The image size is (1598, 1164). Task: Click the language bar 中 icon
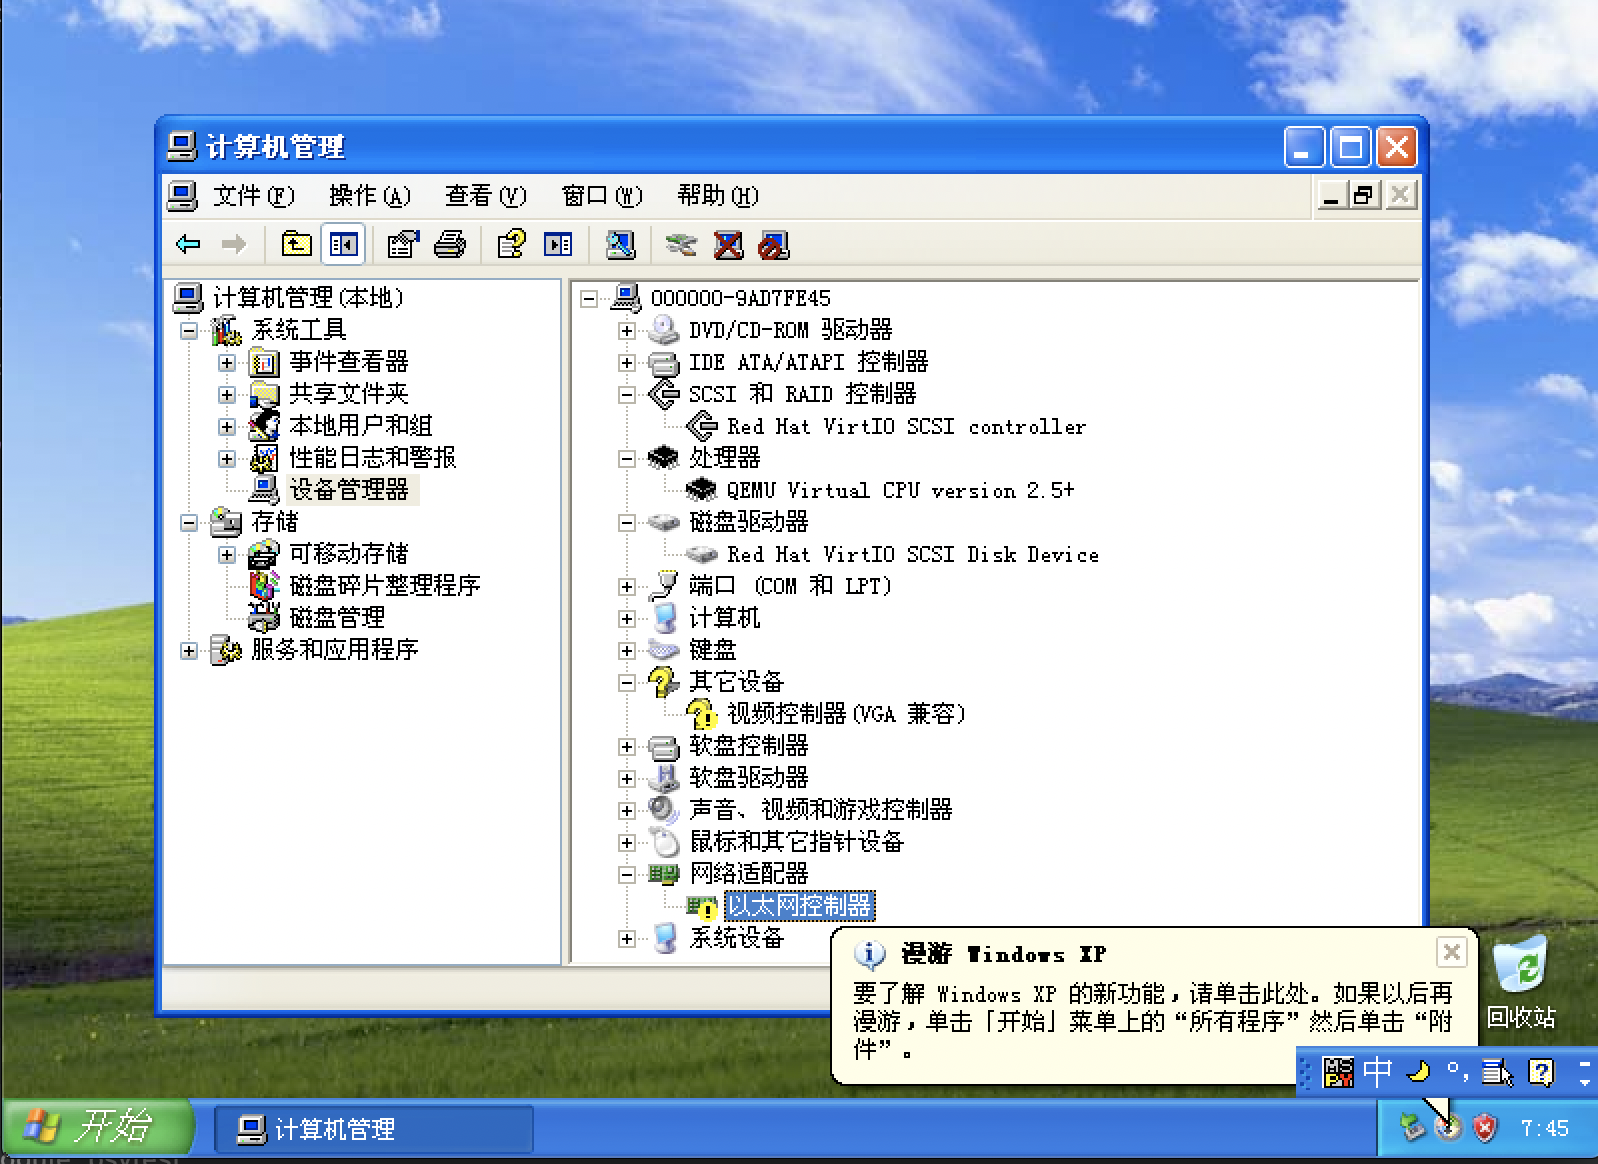(1378, 1072)
